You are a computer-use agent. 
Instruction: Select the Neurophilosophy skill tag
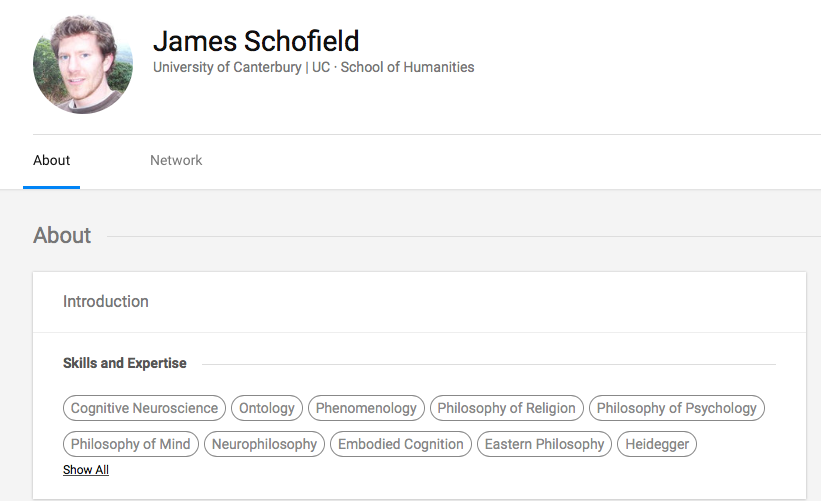click(265, 444)
